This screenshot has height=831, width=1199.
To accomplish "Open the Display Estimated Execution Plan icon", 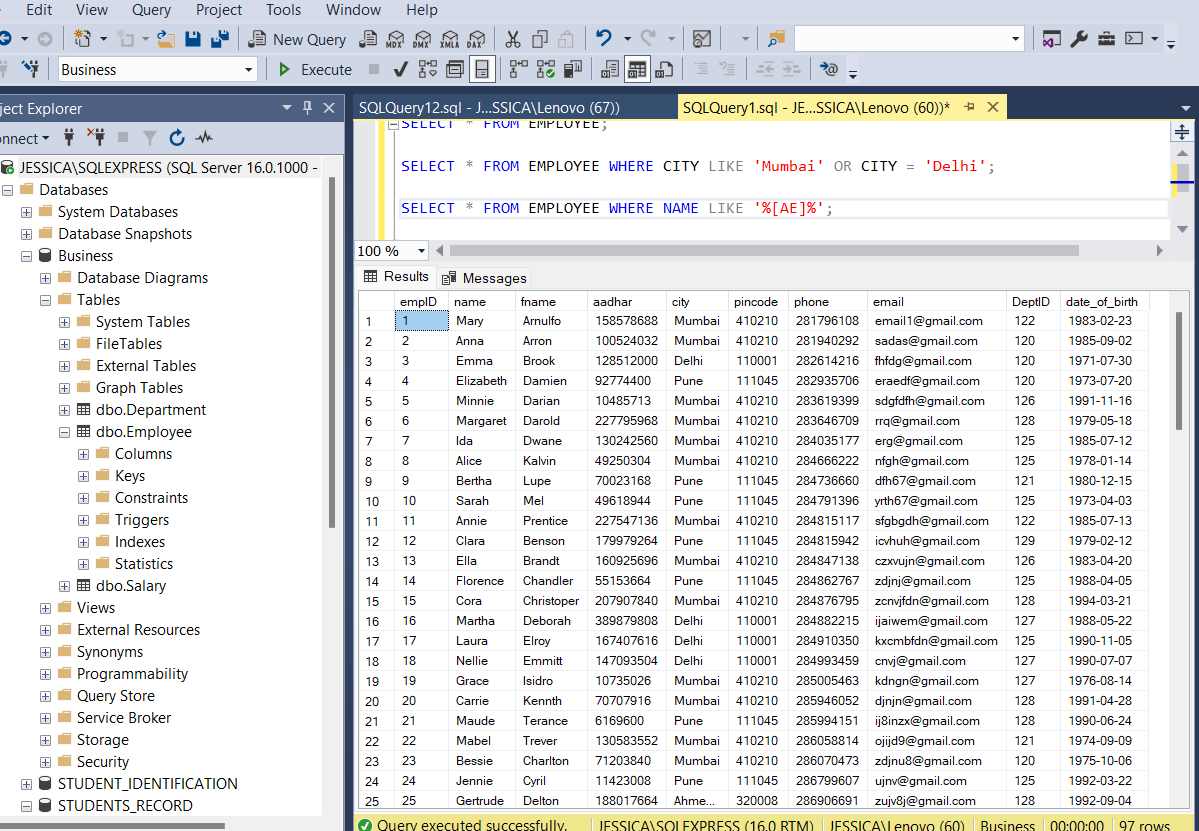I will pos(428,69).
